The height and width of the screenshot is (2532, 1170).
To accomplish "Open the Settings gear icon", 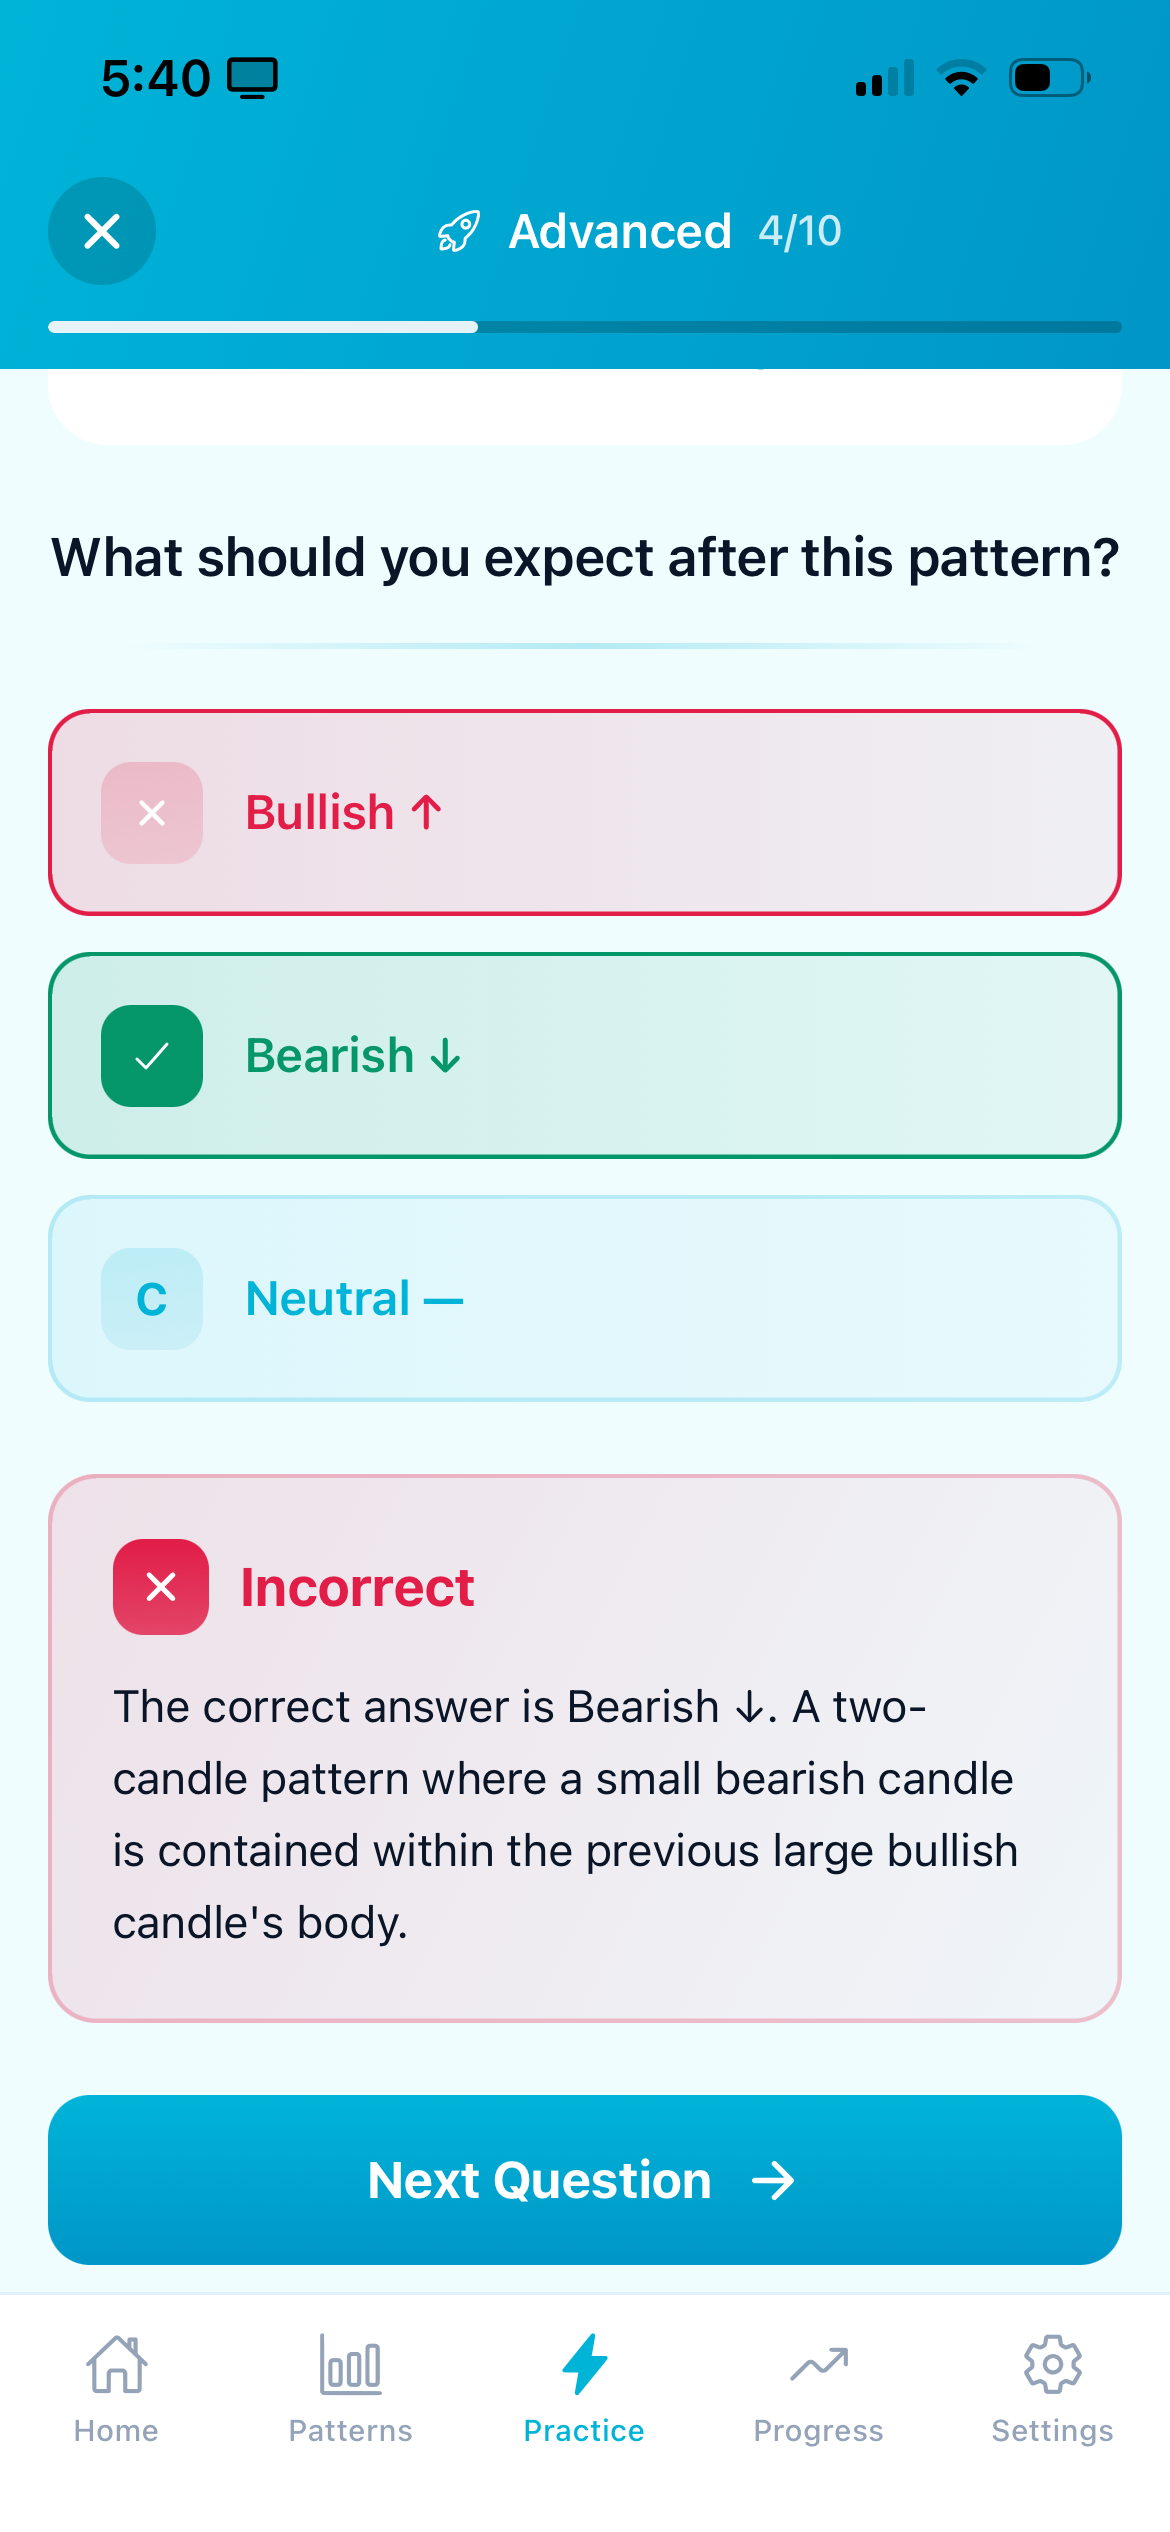I will tap(1052, 2365).
